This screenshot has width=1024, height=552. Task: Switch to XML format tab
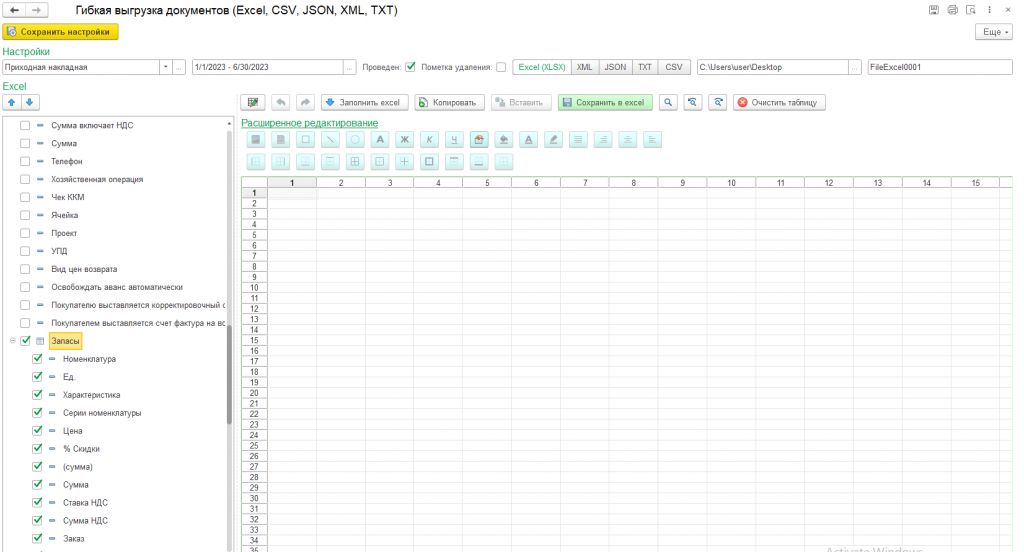[584, 67]
